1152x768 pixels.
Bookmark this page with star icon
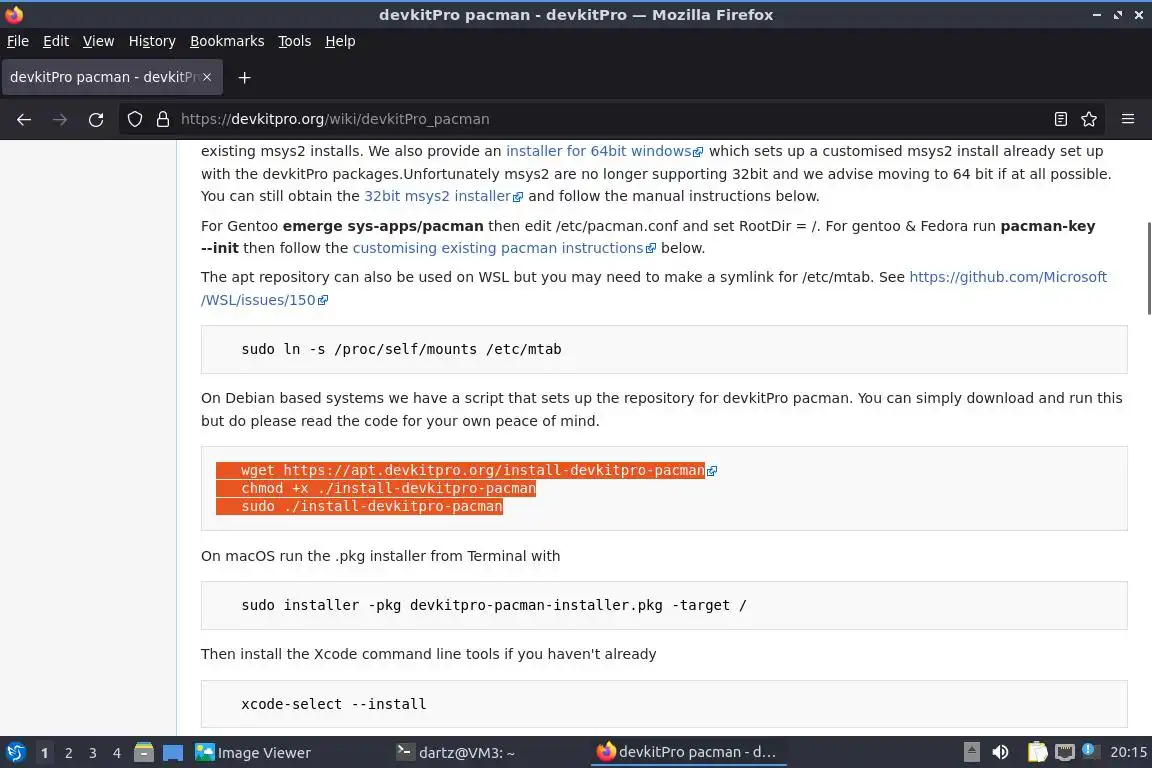tap(1089, 119)
